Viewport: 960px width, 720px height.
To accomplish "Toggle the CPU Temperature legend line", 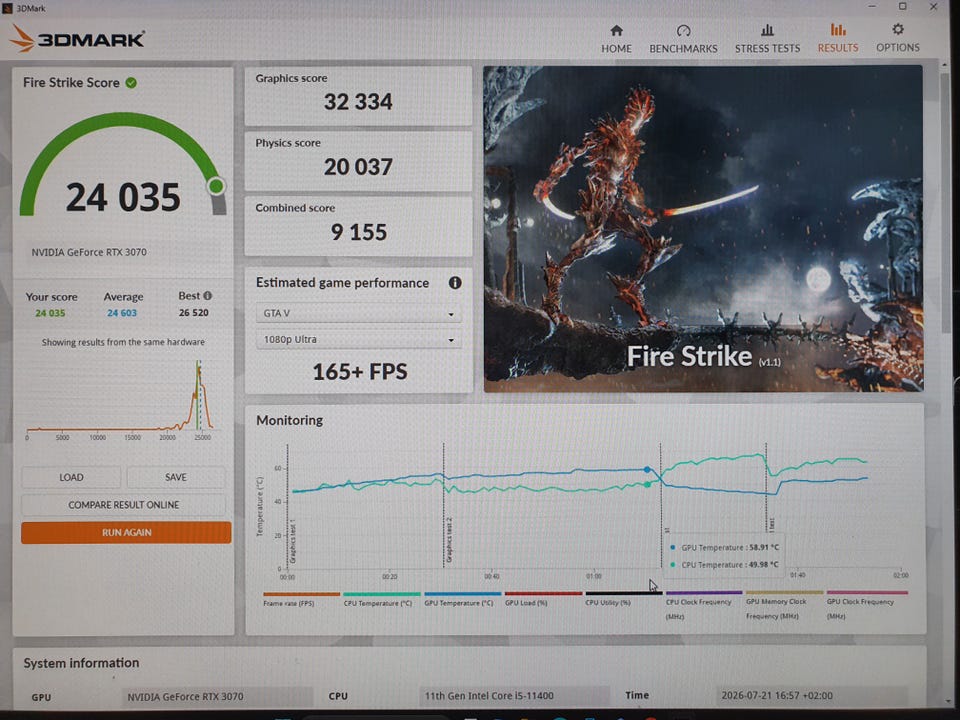I will [x=381, y=599].
